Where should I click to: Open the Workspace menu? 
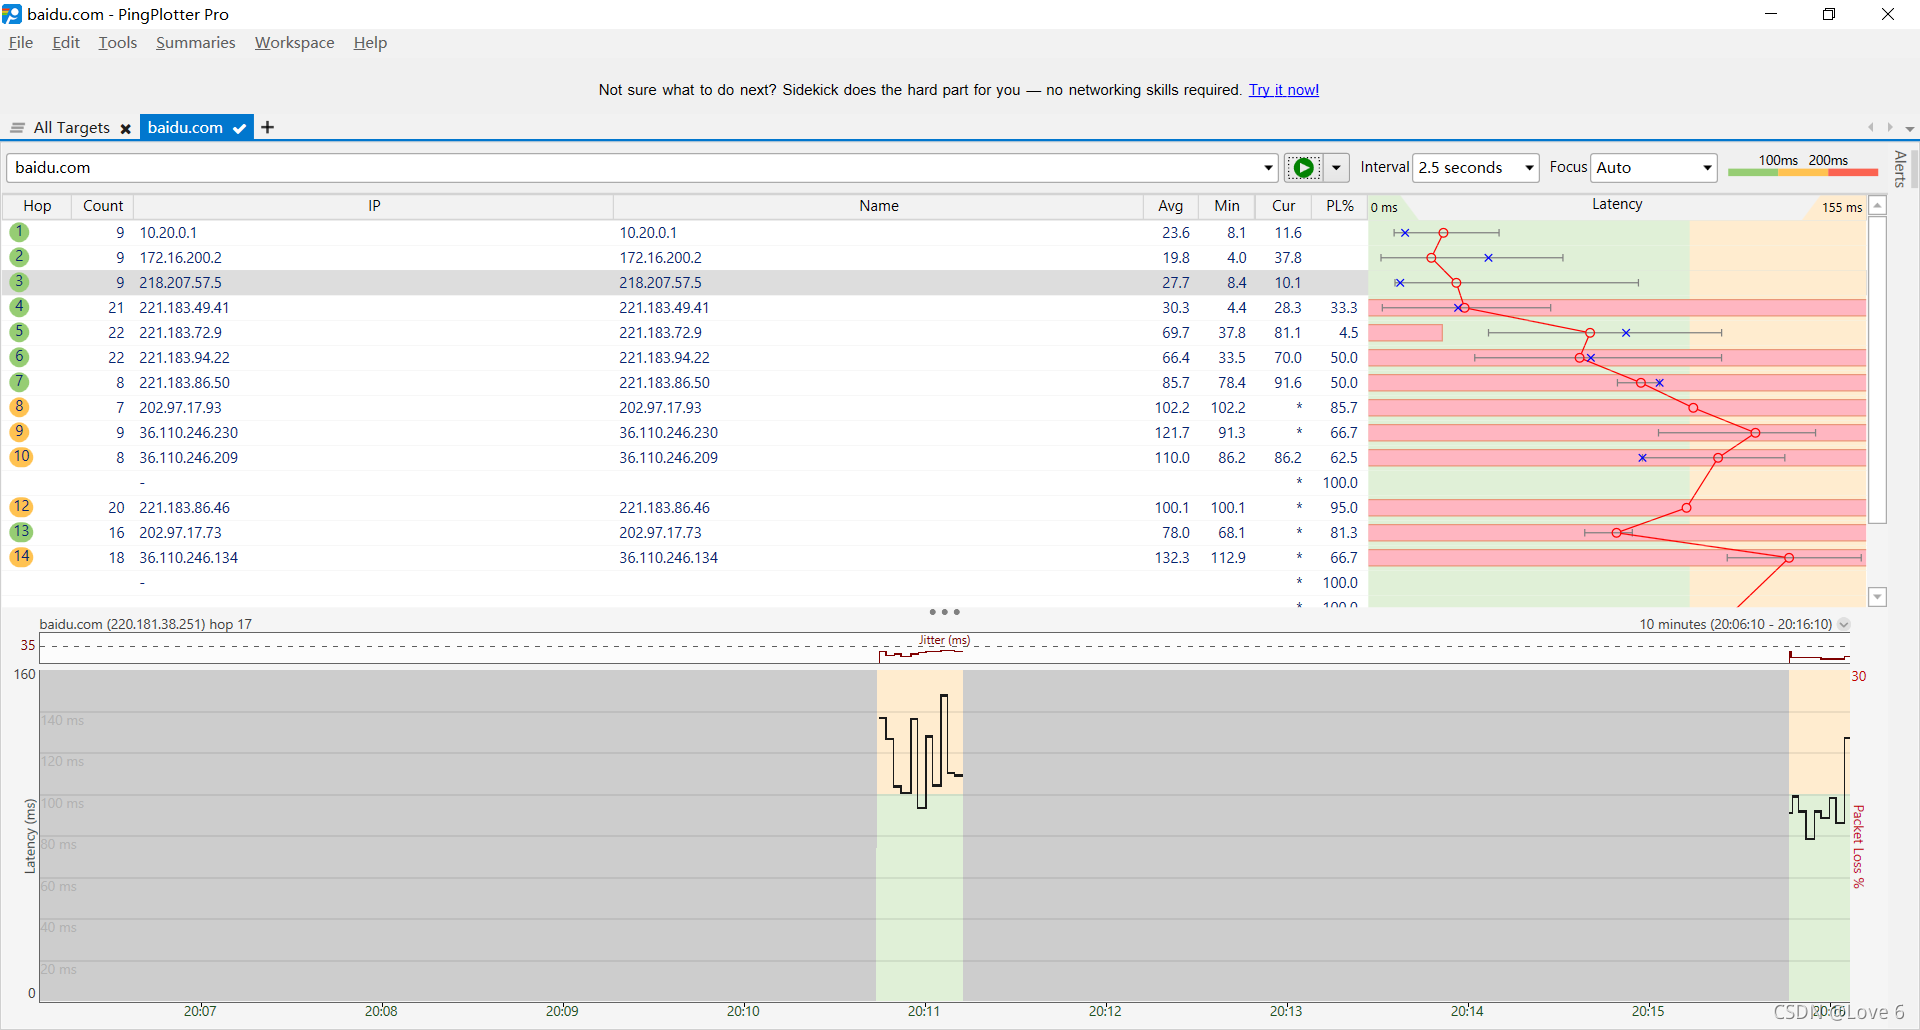point(294,42)
